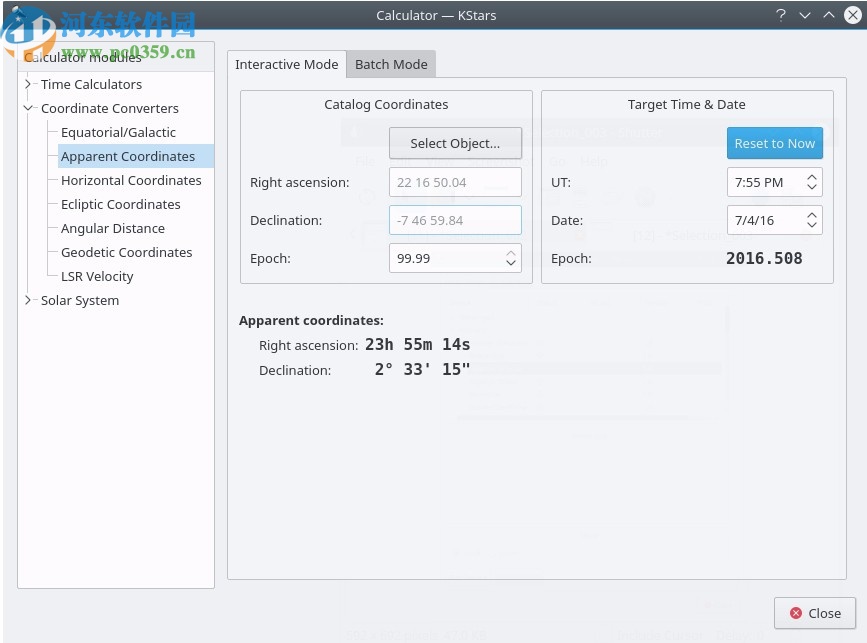
Task: Open Horizontal Coordinates module
Action: coord(131,180)
